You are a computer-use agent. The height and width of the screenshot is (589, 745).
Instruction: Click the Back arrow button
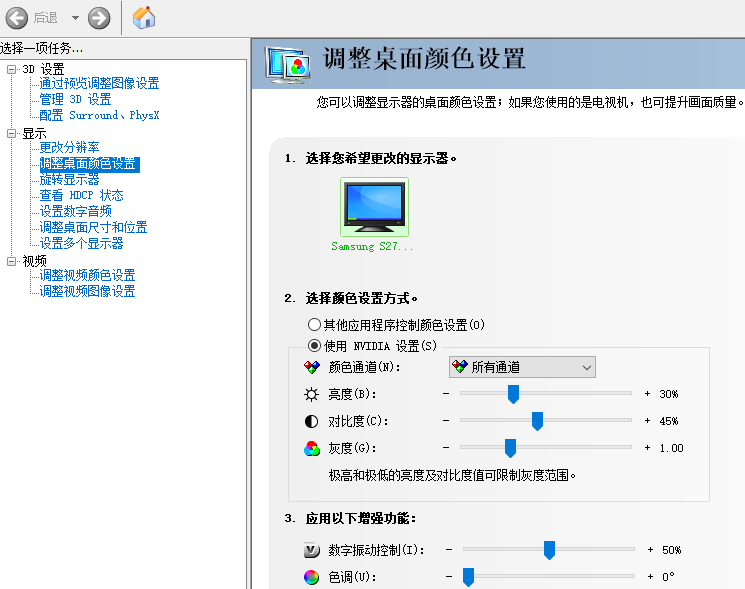coord(17,19)
